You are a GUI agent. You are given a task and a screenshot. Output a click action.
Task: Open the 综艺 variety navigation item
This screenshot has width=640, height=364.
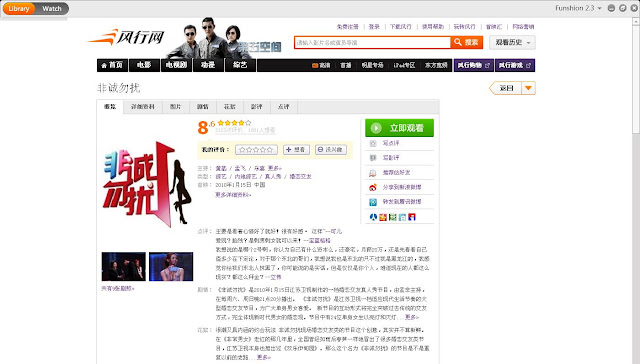coord(240,65)
